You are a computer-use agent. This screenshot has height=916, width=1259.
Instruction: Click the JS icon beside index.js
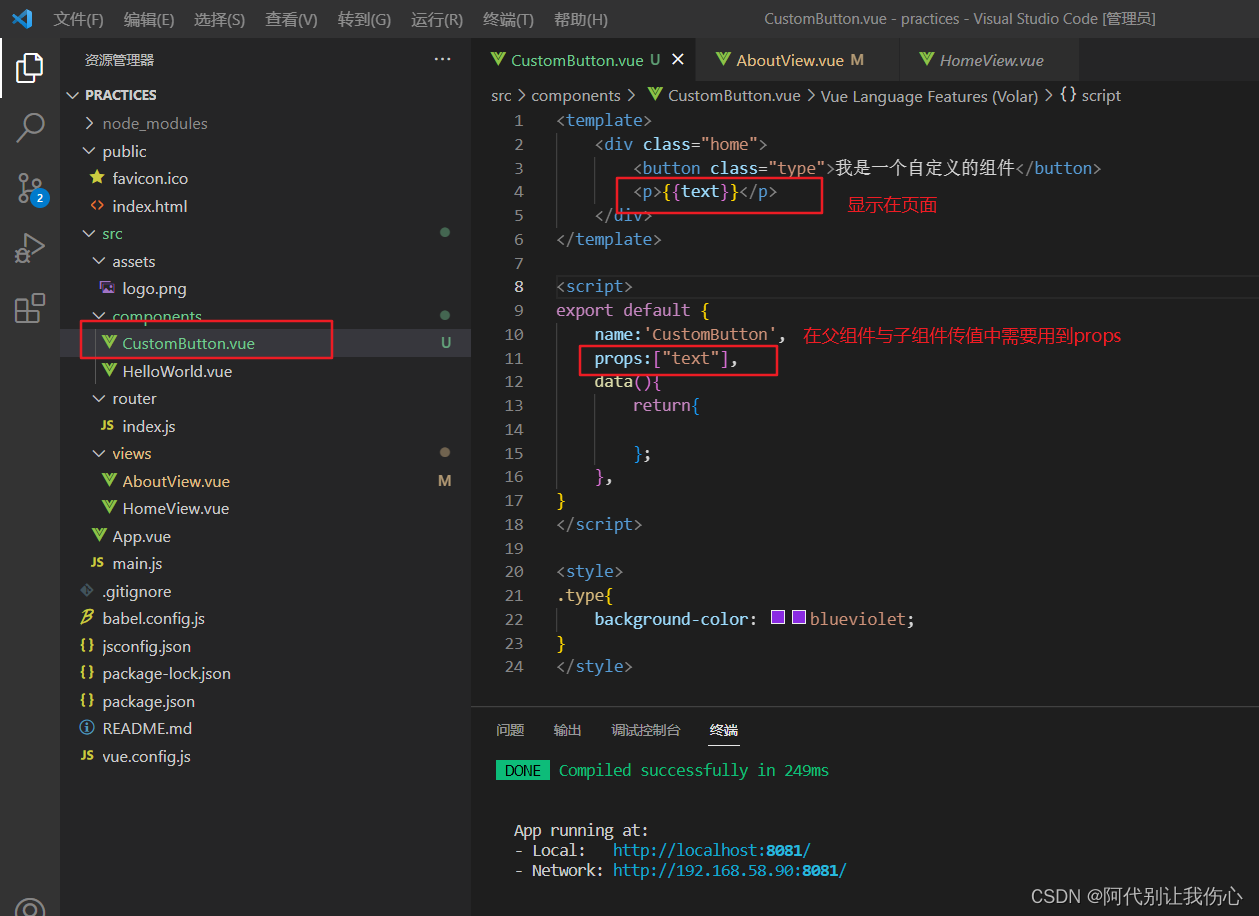[107, 426]
